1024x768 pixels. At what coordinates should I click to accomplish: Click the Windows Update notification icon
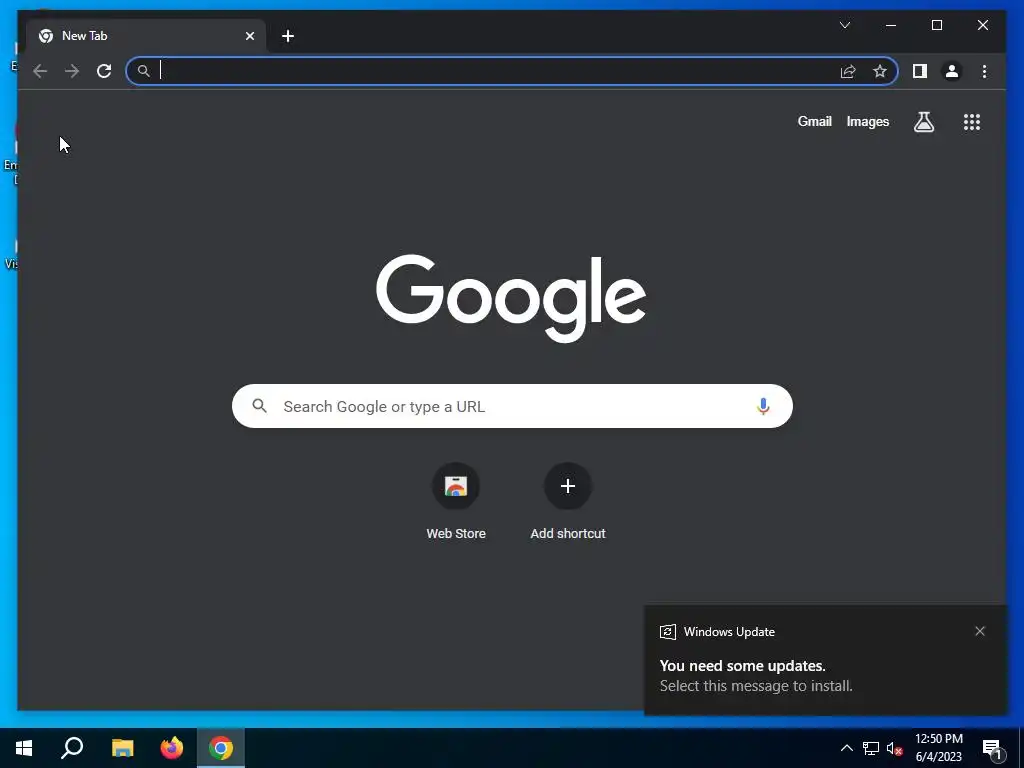tap(667, 632)
